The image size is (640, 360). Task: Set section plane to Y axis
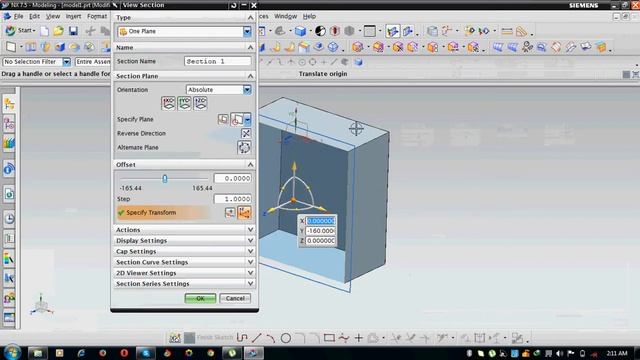pos(184,103)
